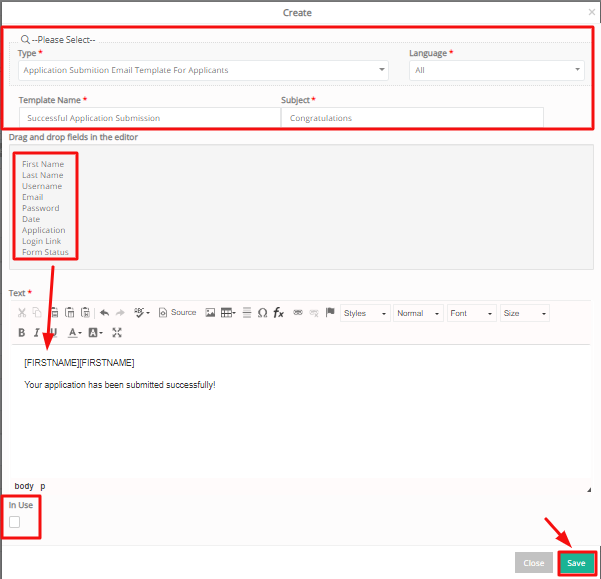Open the Styles dropdown
The width and height of the screenshot is (601, 579).
point(365,313)
